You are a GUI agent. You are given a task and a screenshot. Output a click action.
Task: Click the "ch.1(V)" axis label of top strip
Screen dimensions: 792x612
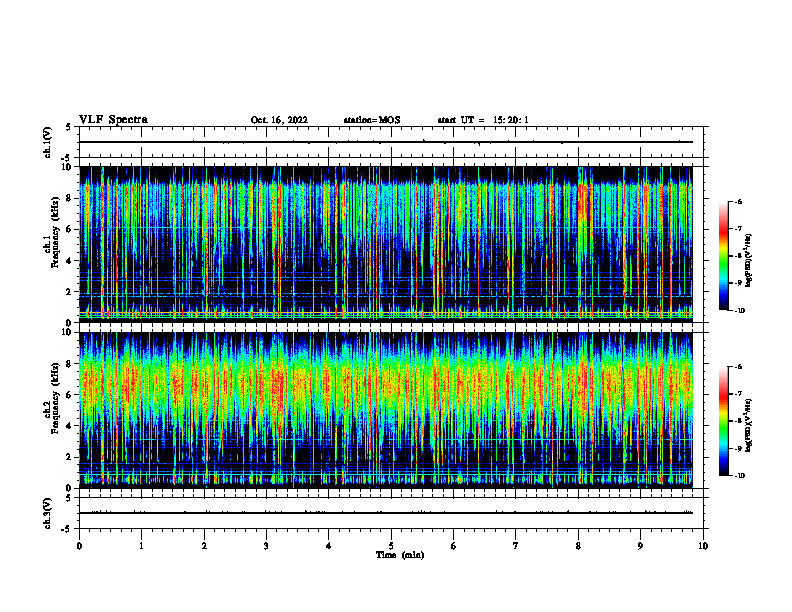click(48, 142)
